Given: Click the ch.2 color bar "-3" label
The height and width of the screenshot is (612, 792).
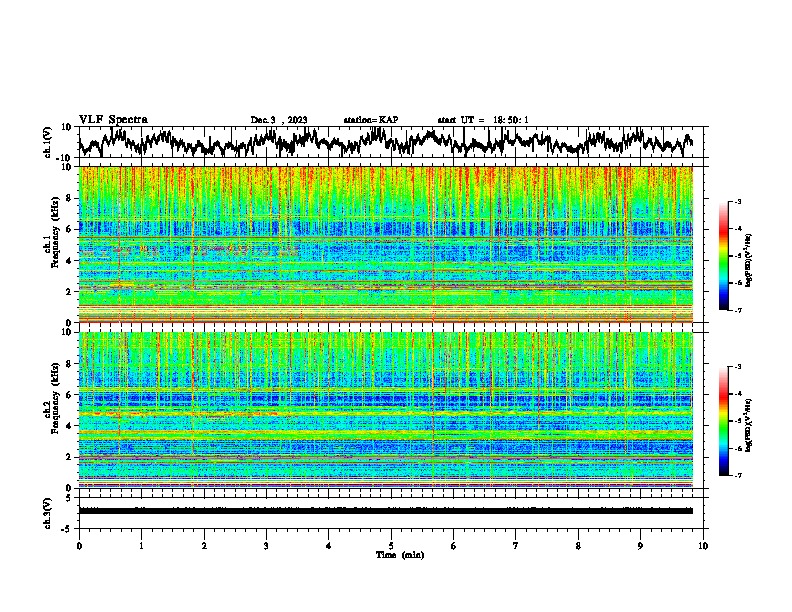Looking at the screenshot, I should [738, 367].
